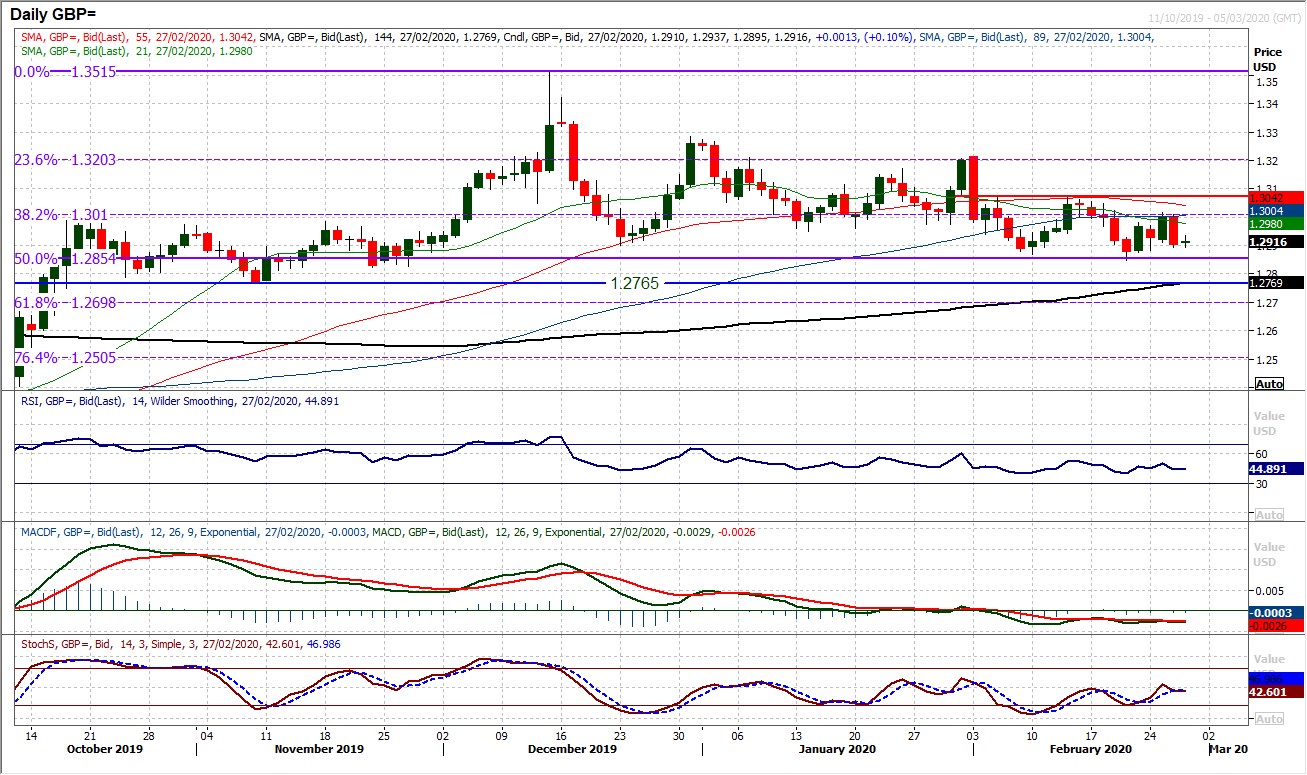Click the red 1.3042 price tag

(1277, 197)
